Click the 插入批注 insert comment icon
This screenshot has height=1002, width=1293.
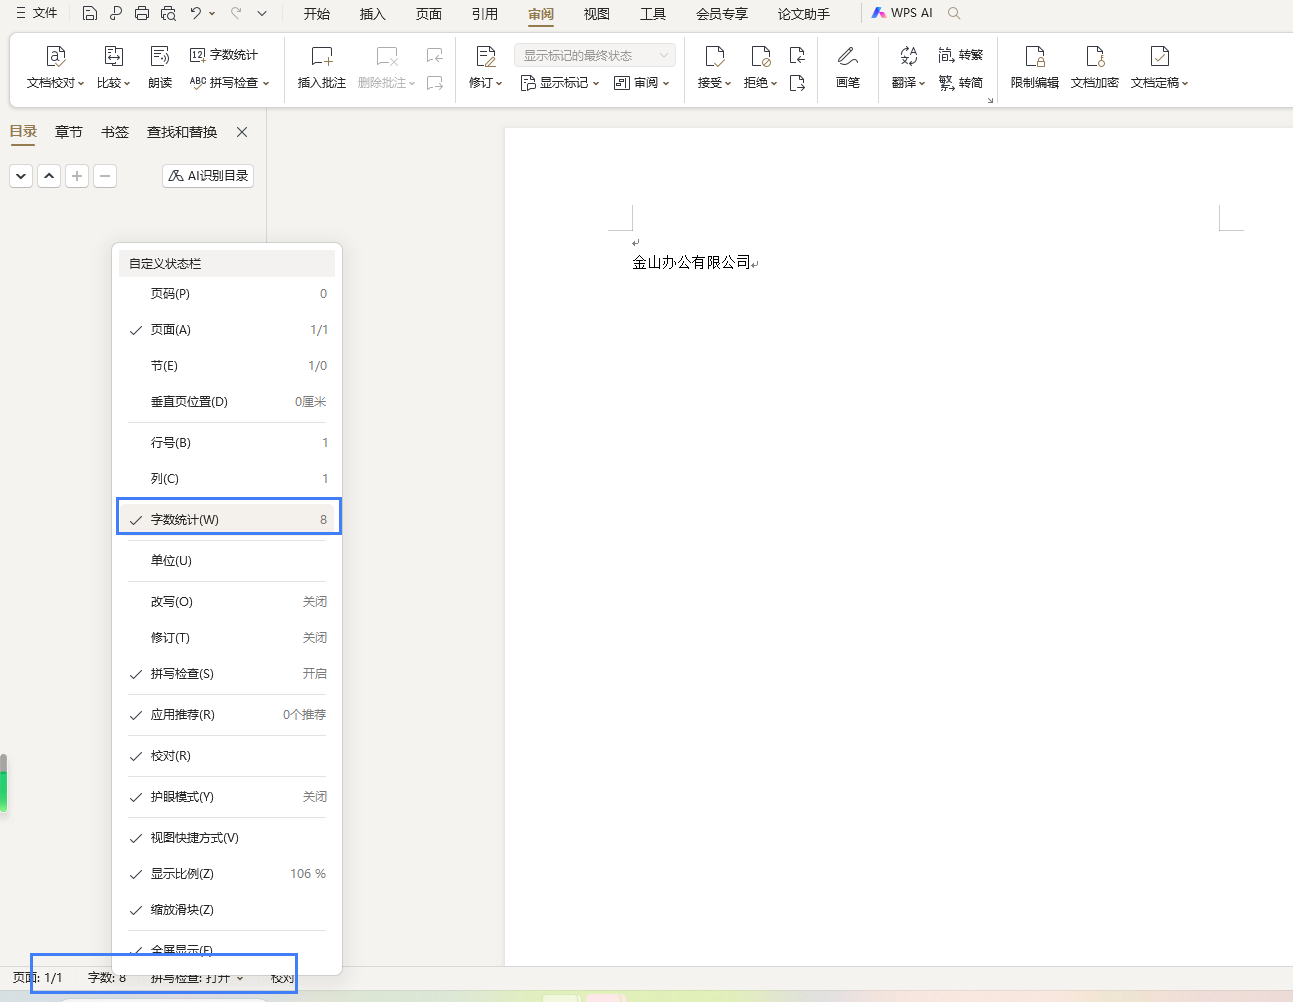(x=322, y=56)
